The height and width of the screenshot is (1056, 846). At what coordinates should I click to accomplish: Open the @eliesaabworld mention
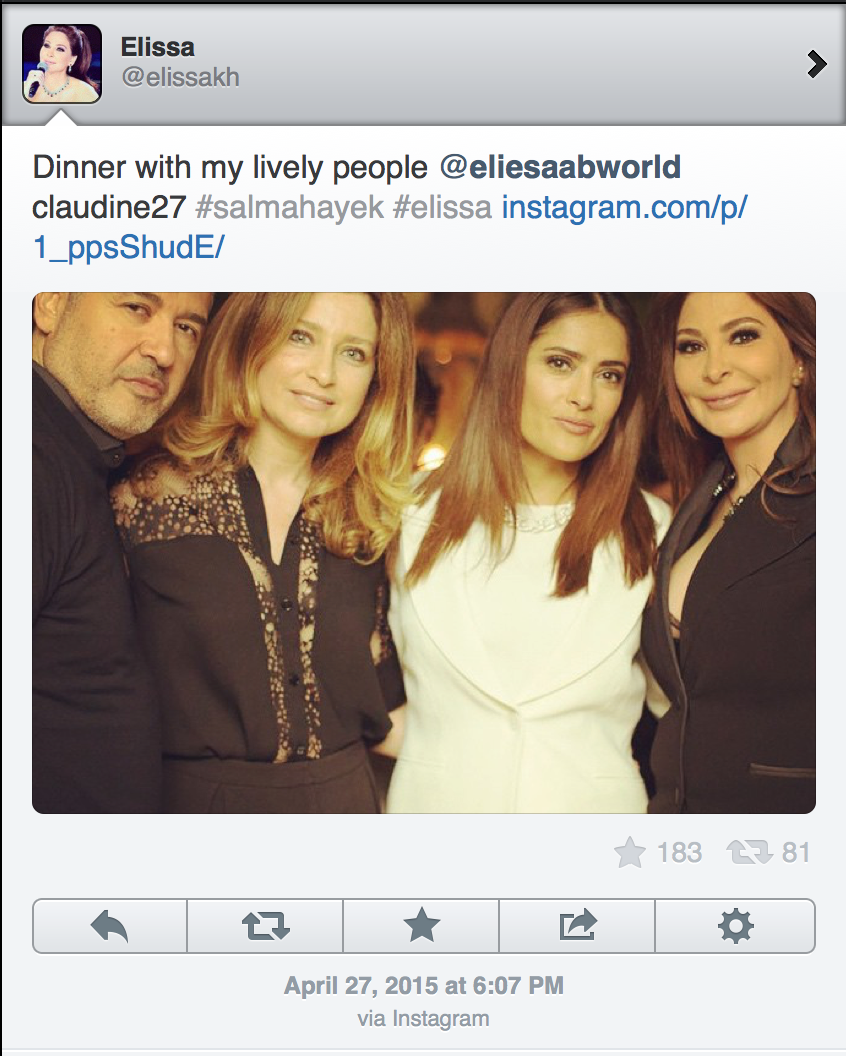560,167
